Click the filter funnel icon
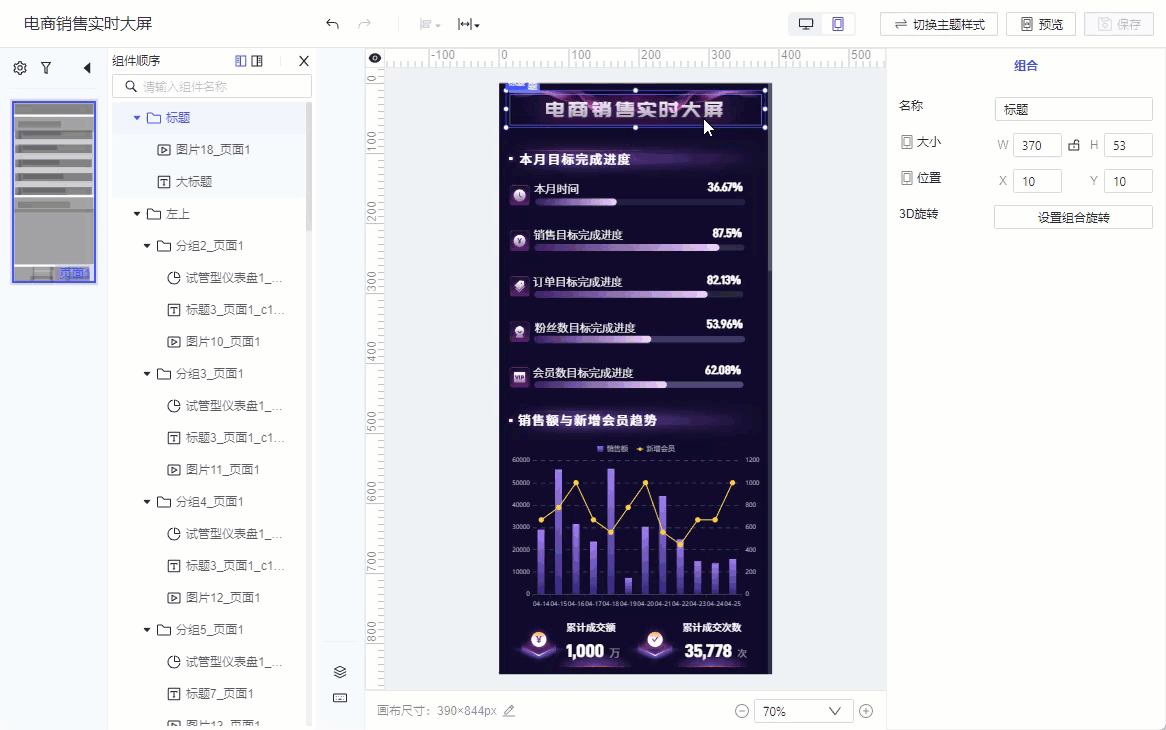This screenshot has height=730, width=1166. [46, 68]
